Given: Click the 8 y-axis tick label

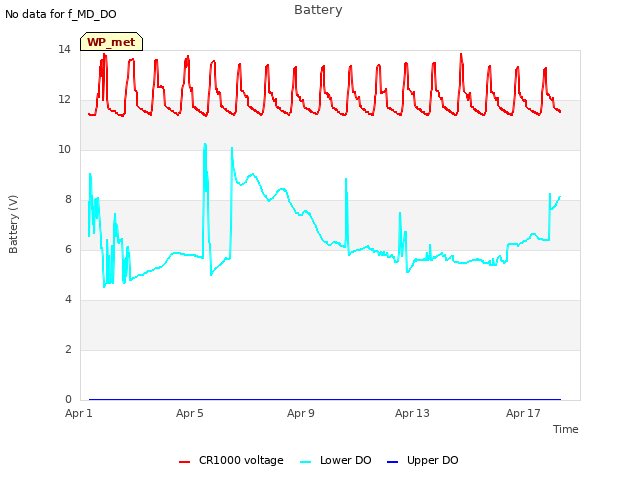Looking at the screenshot, I should pos(68,200).
